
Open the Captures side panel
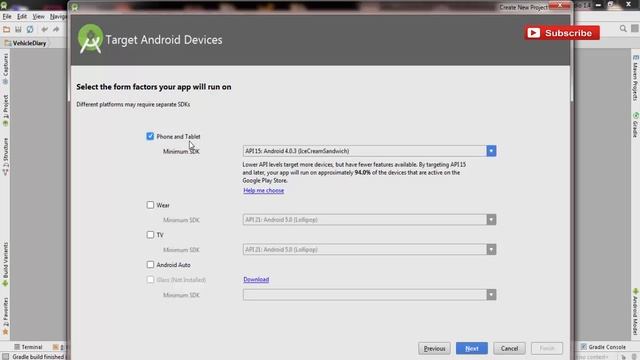5,69
